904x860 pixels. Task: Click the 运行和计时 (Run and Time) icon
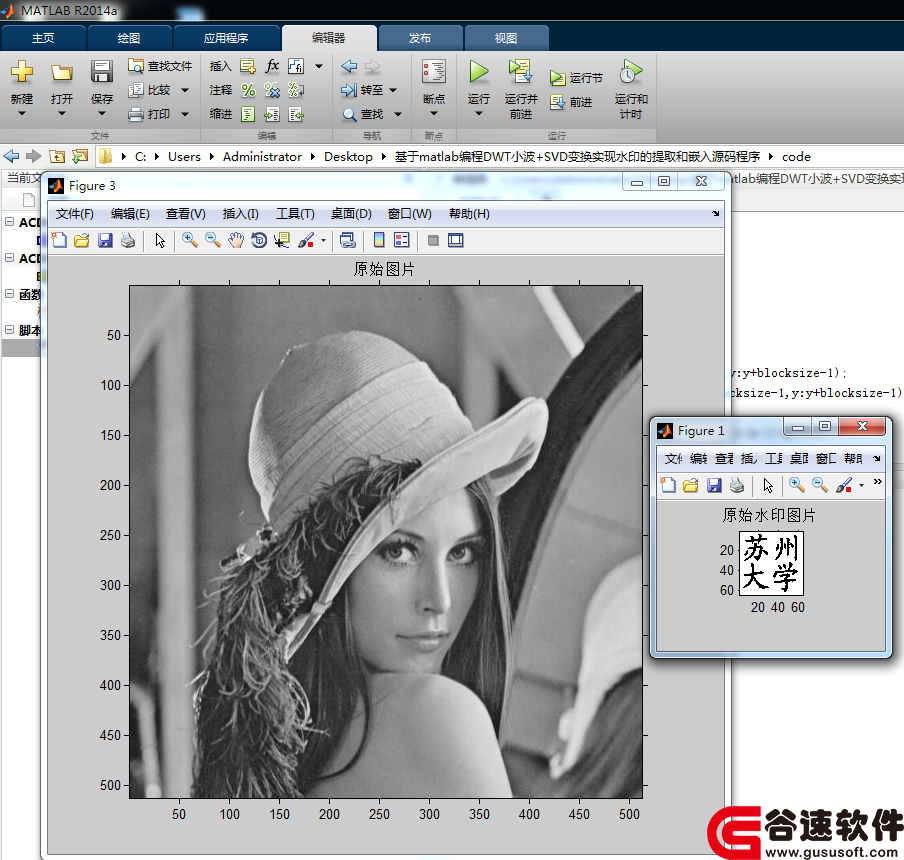[631, 72]
